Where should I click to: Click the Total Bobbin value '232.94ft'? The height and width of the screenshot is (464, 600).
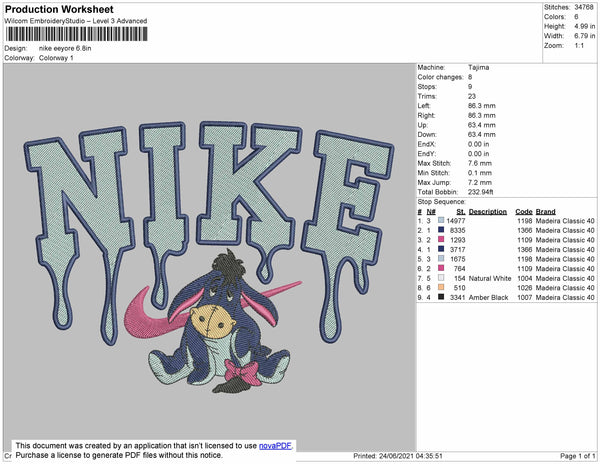point(481,192)
